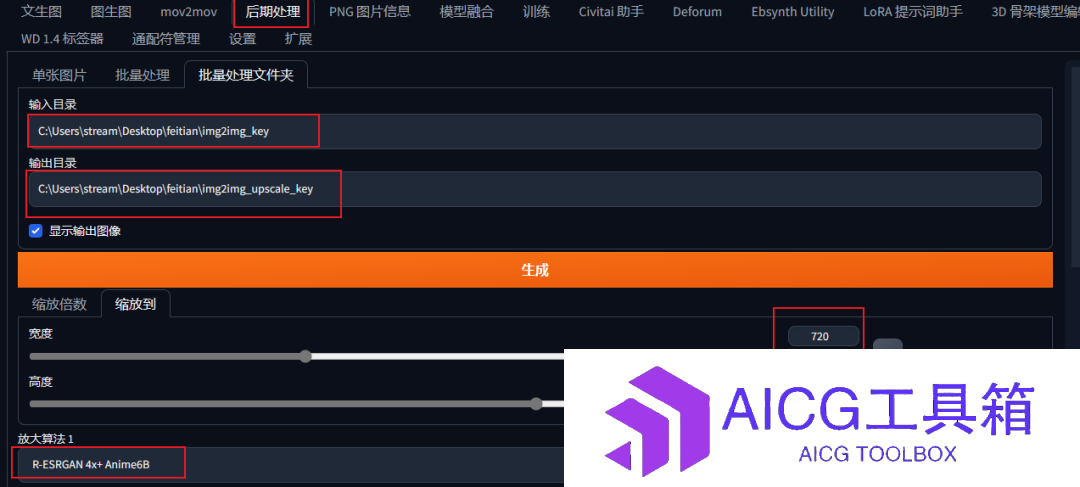
Task: Go to the PNG 图片信息 tab
Action: [370, 12]
